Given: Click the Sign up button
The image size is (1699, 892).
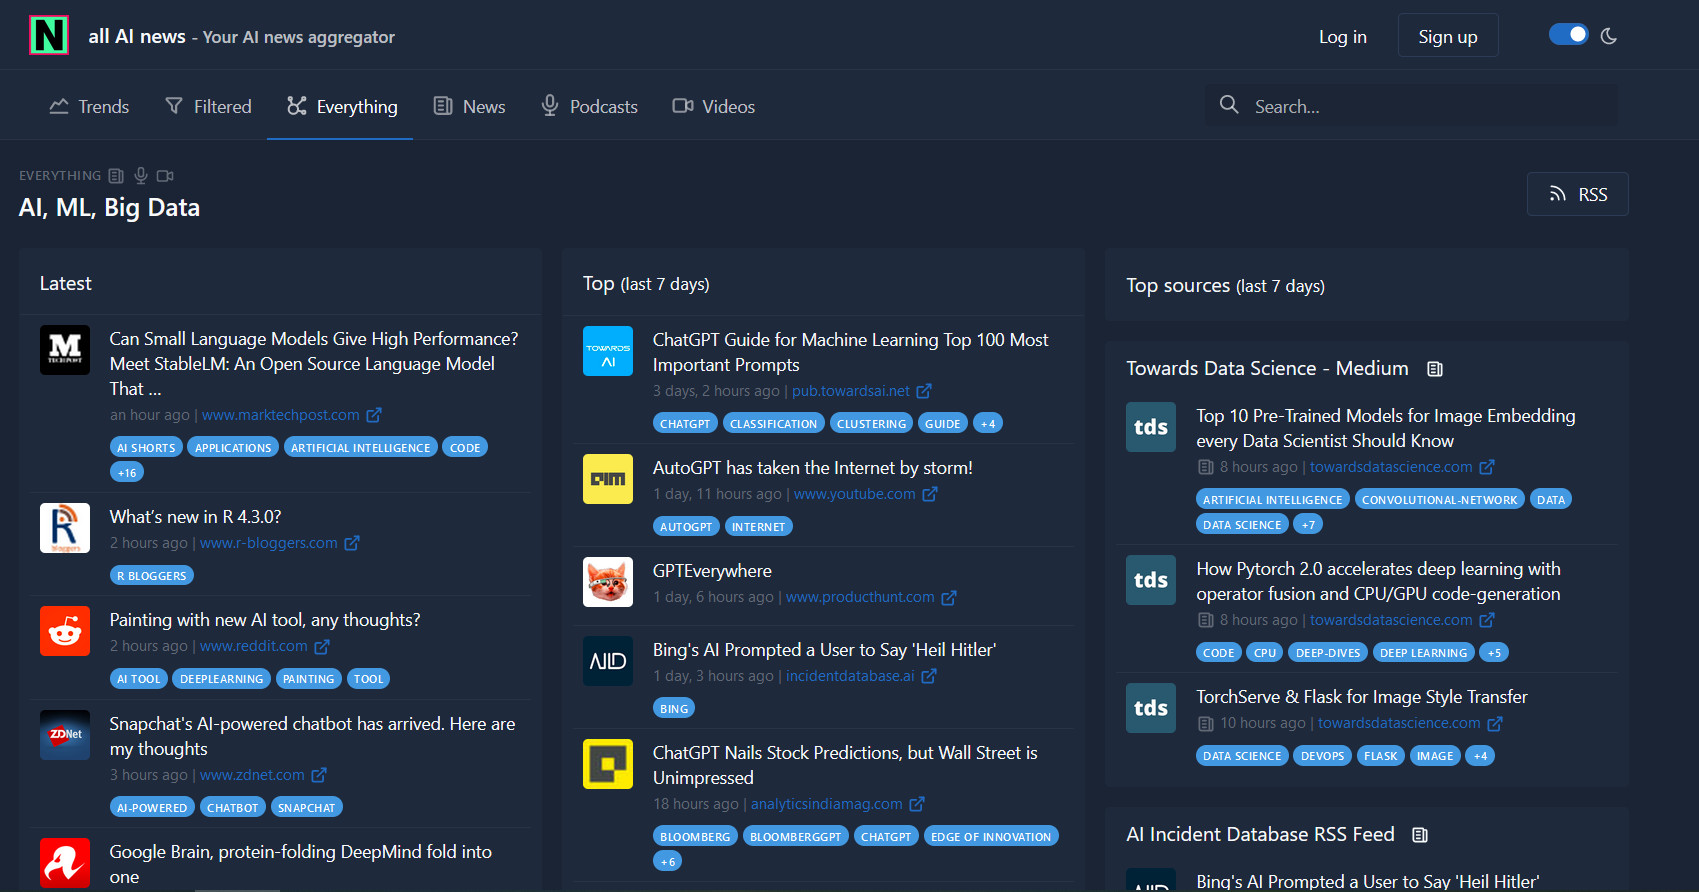Looking at the screenshot, I should 1447,36.
